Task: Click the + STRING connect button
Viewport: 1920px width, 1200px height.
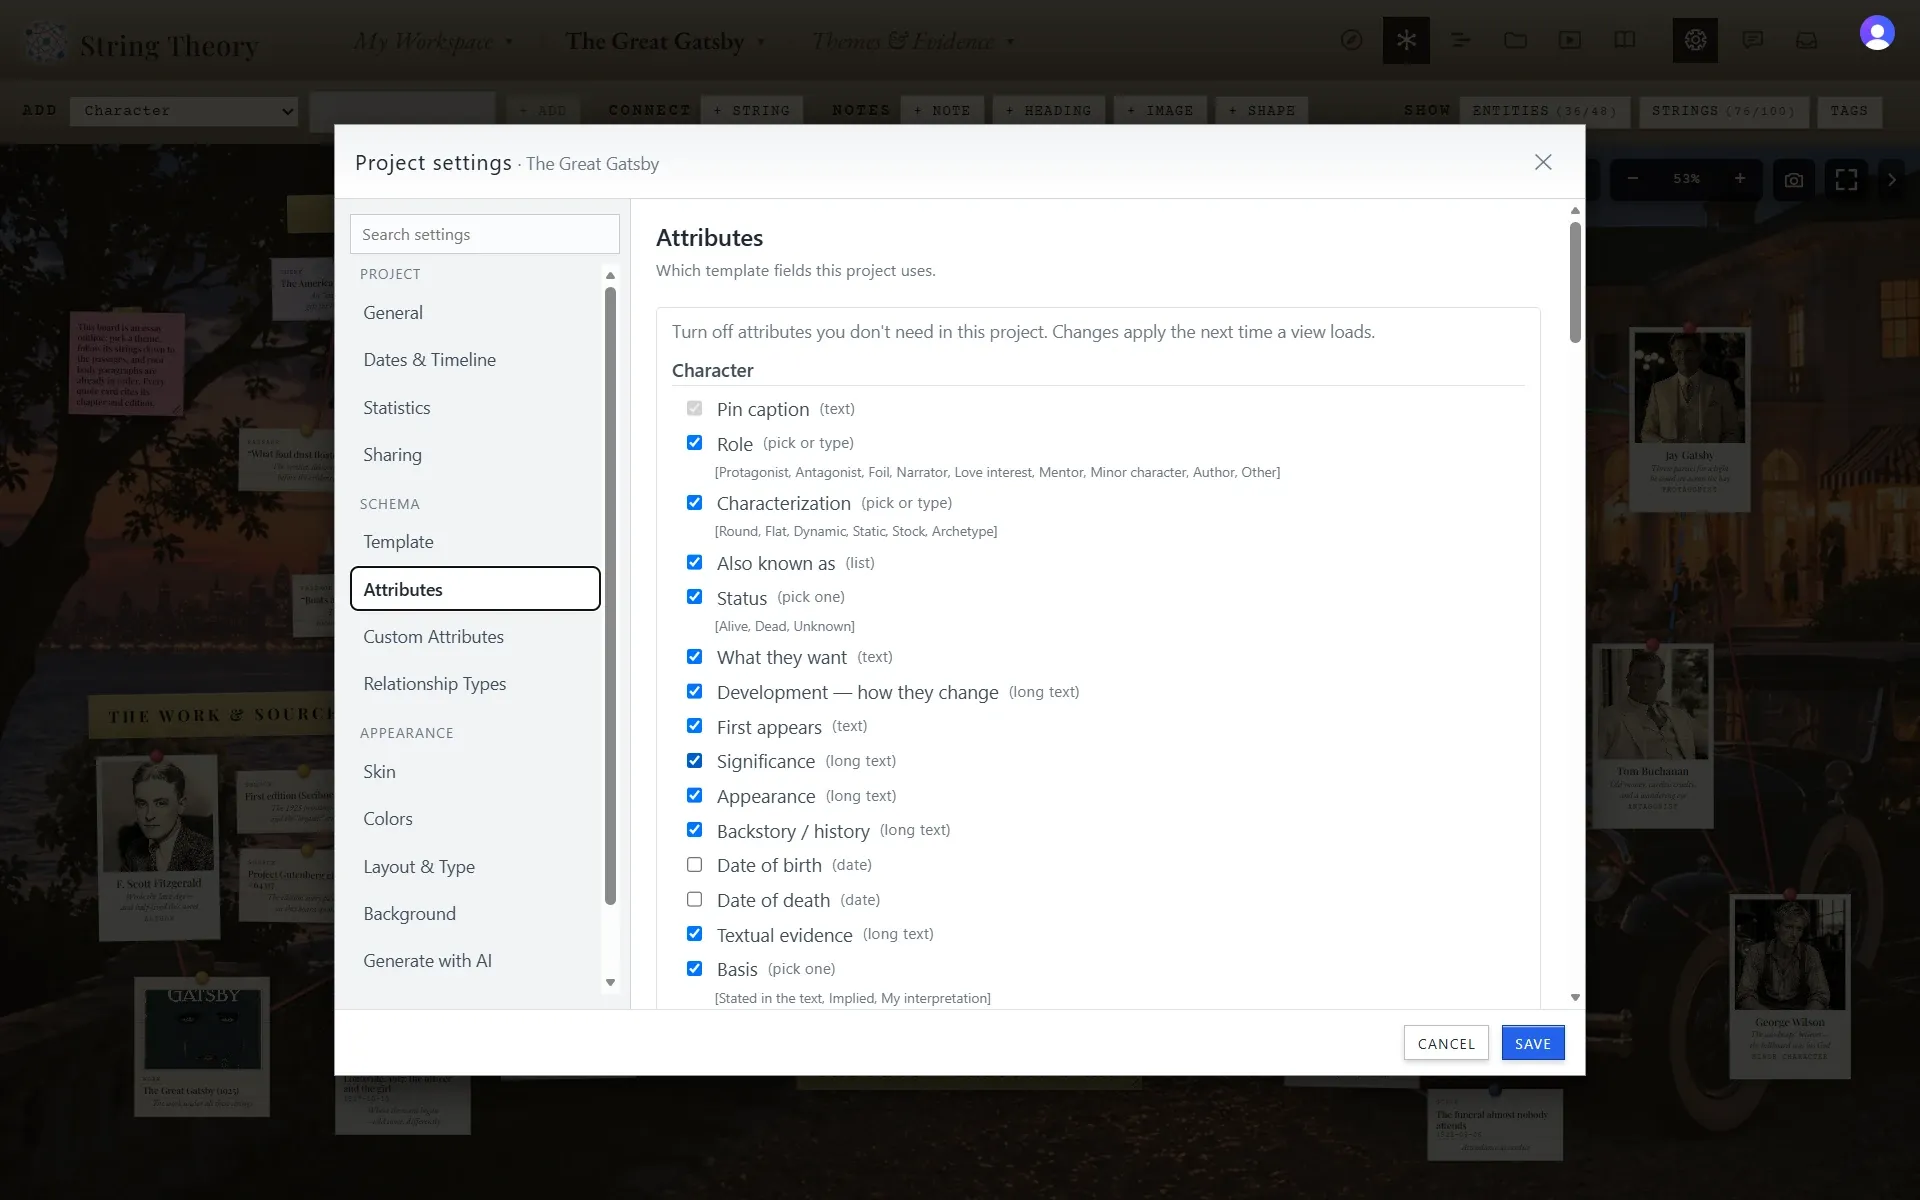Action: pyautogui.click(x=751, y=111)
